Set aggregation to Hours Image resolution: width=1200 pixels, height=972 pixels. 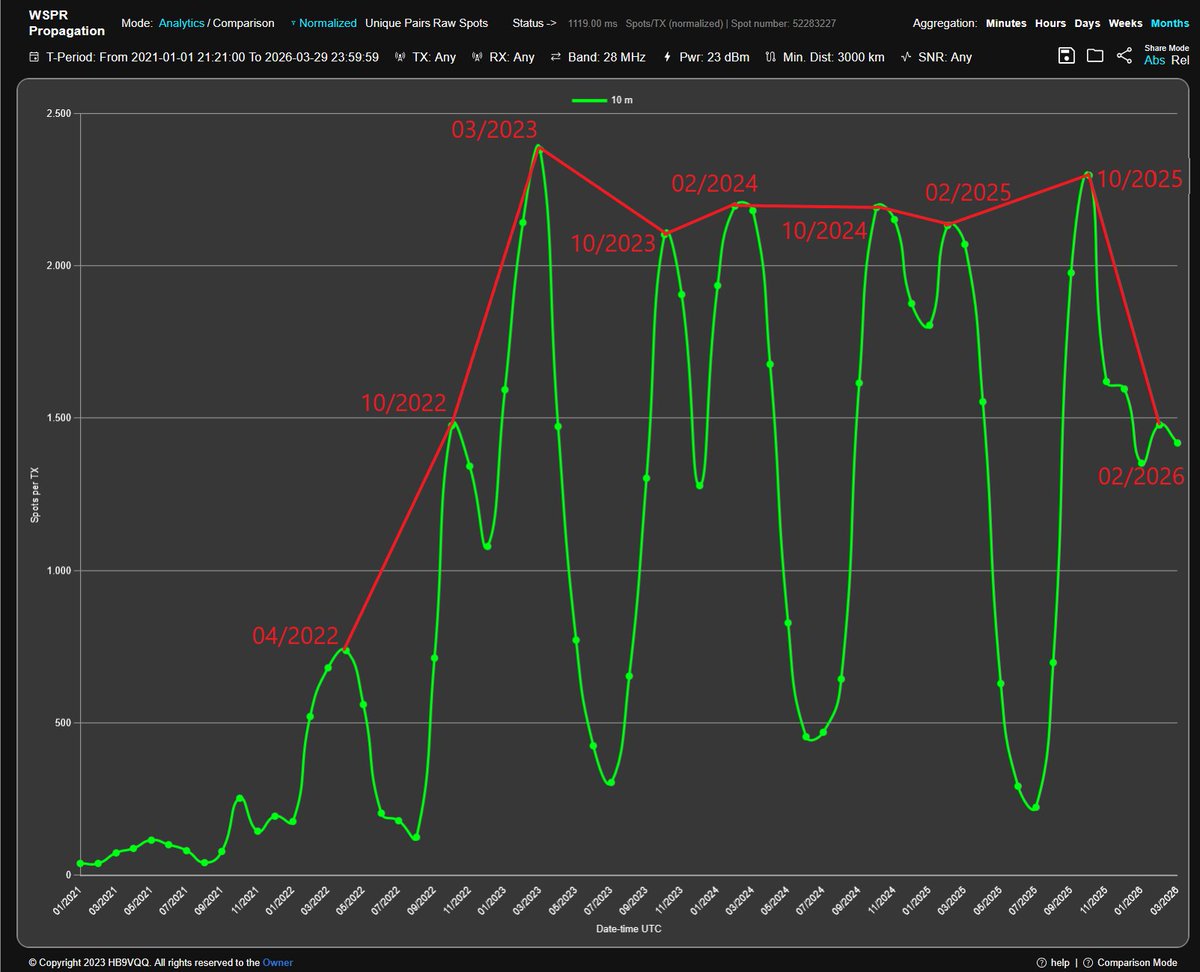click(1050, 22)
